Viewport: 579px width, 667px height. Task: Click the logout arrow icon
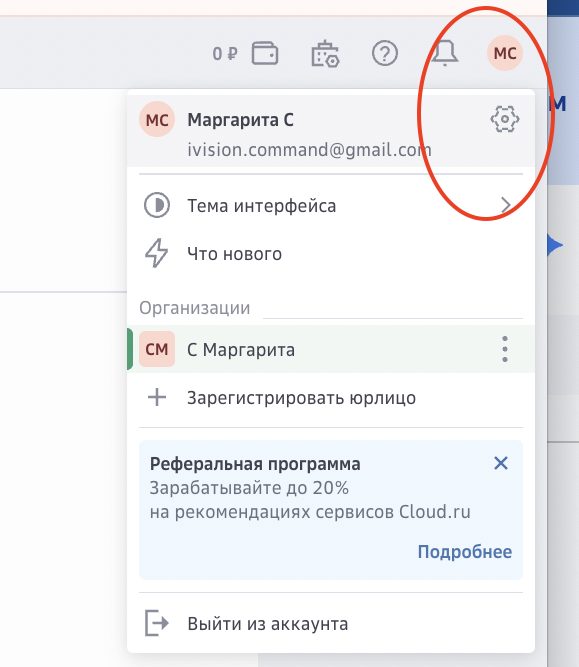tap(157, 623)
